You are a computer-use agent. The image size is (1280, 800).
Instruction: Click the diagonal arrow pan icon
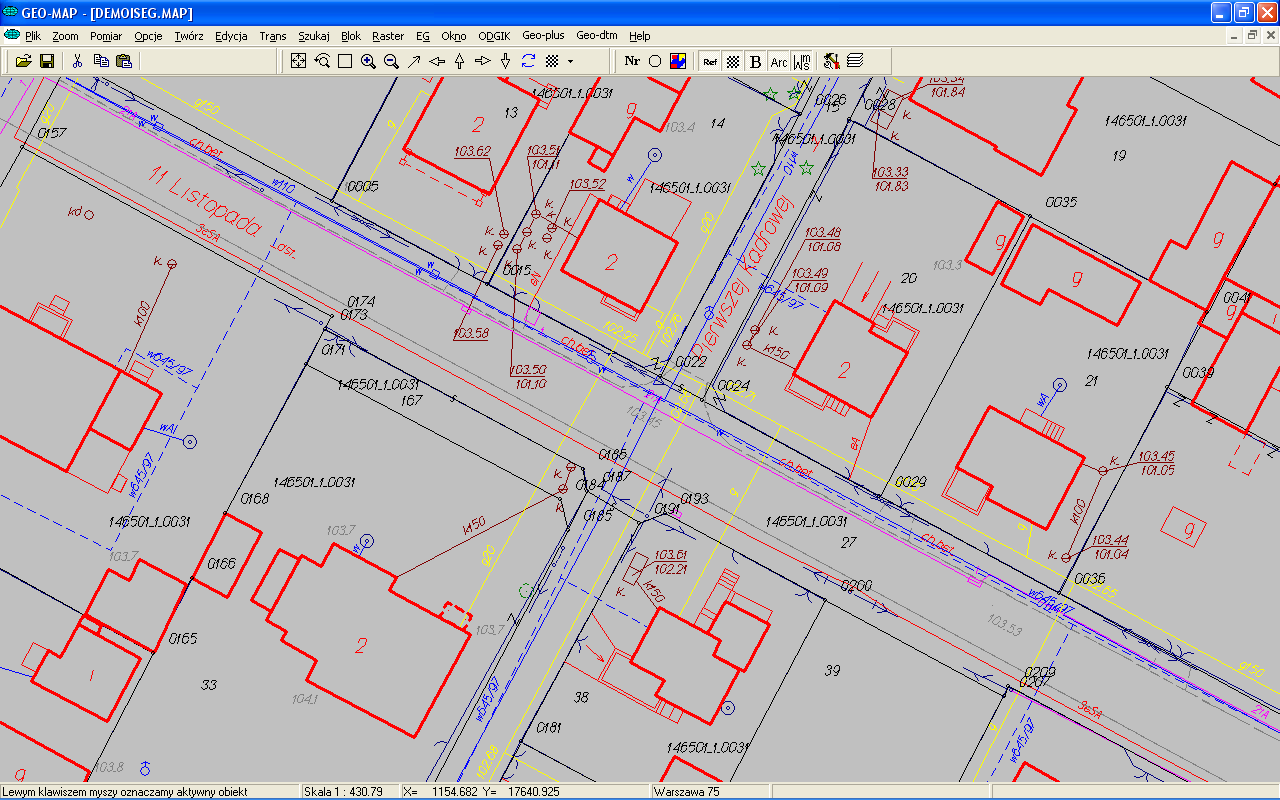click(414, 61)
